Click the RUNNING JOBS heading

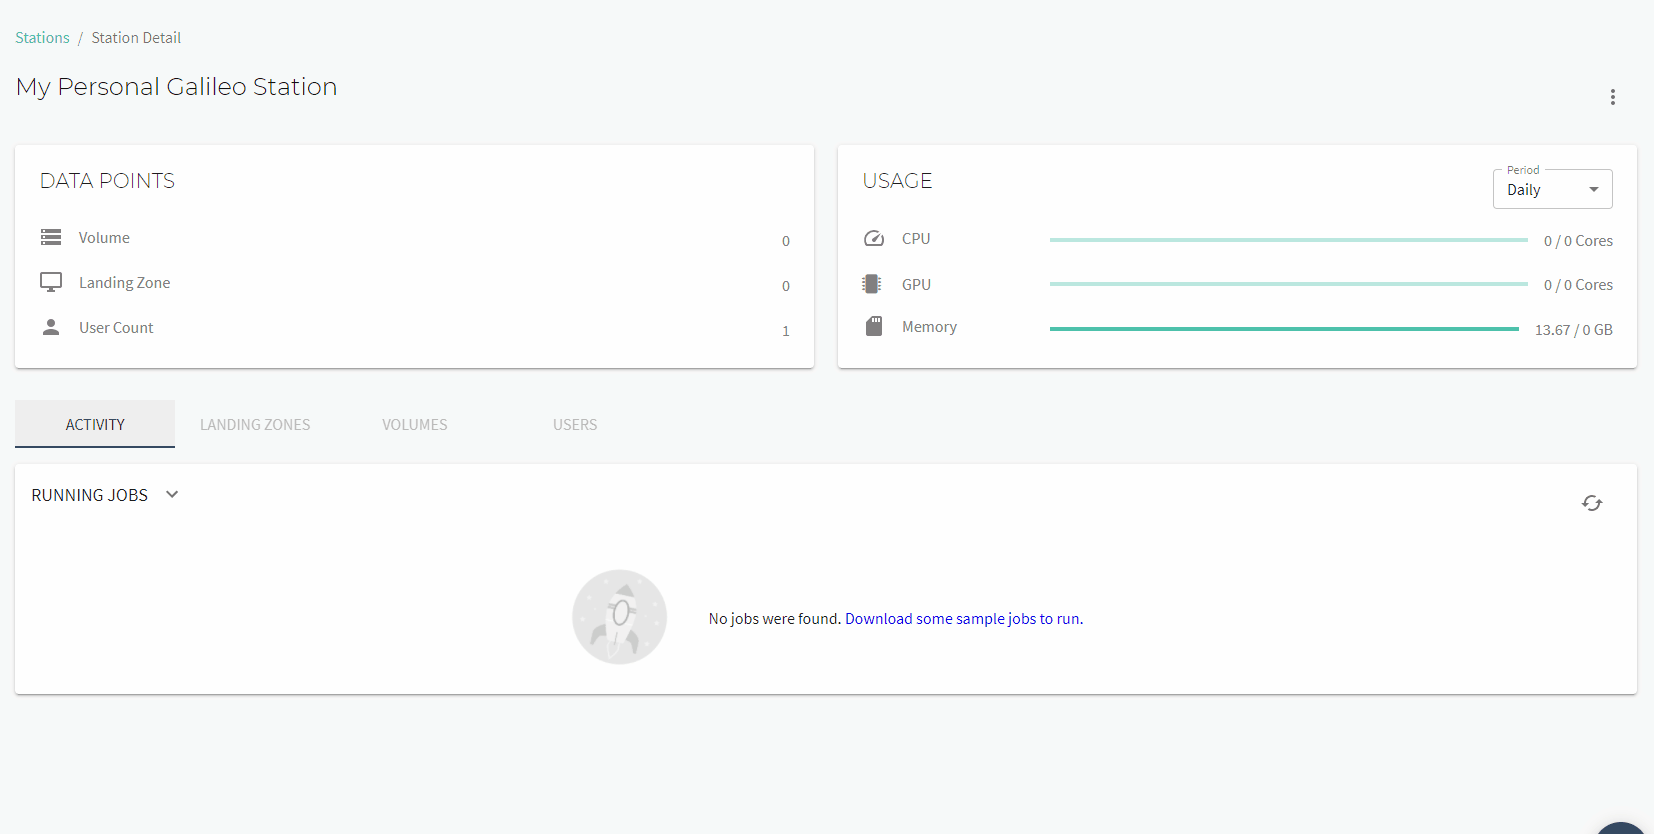90,495
